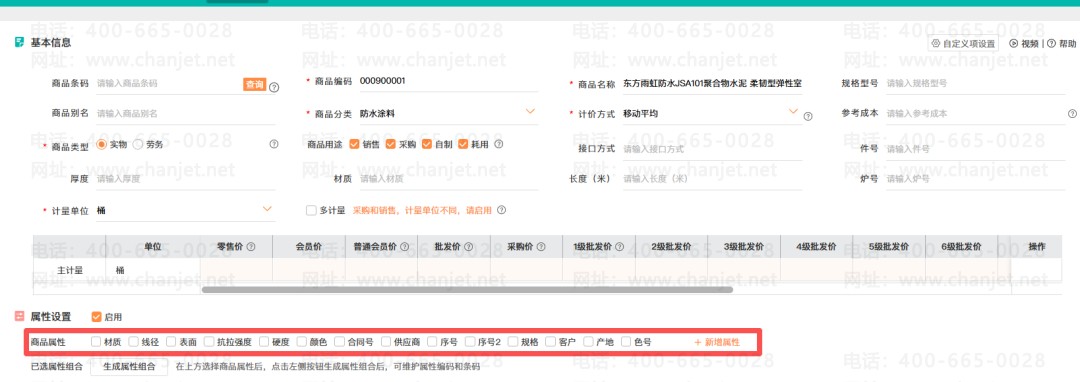Click the 规格型号 input field
The height and width of the screenshot is (382, 1080).
point(975,83)
